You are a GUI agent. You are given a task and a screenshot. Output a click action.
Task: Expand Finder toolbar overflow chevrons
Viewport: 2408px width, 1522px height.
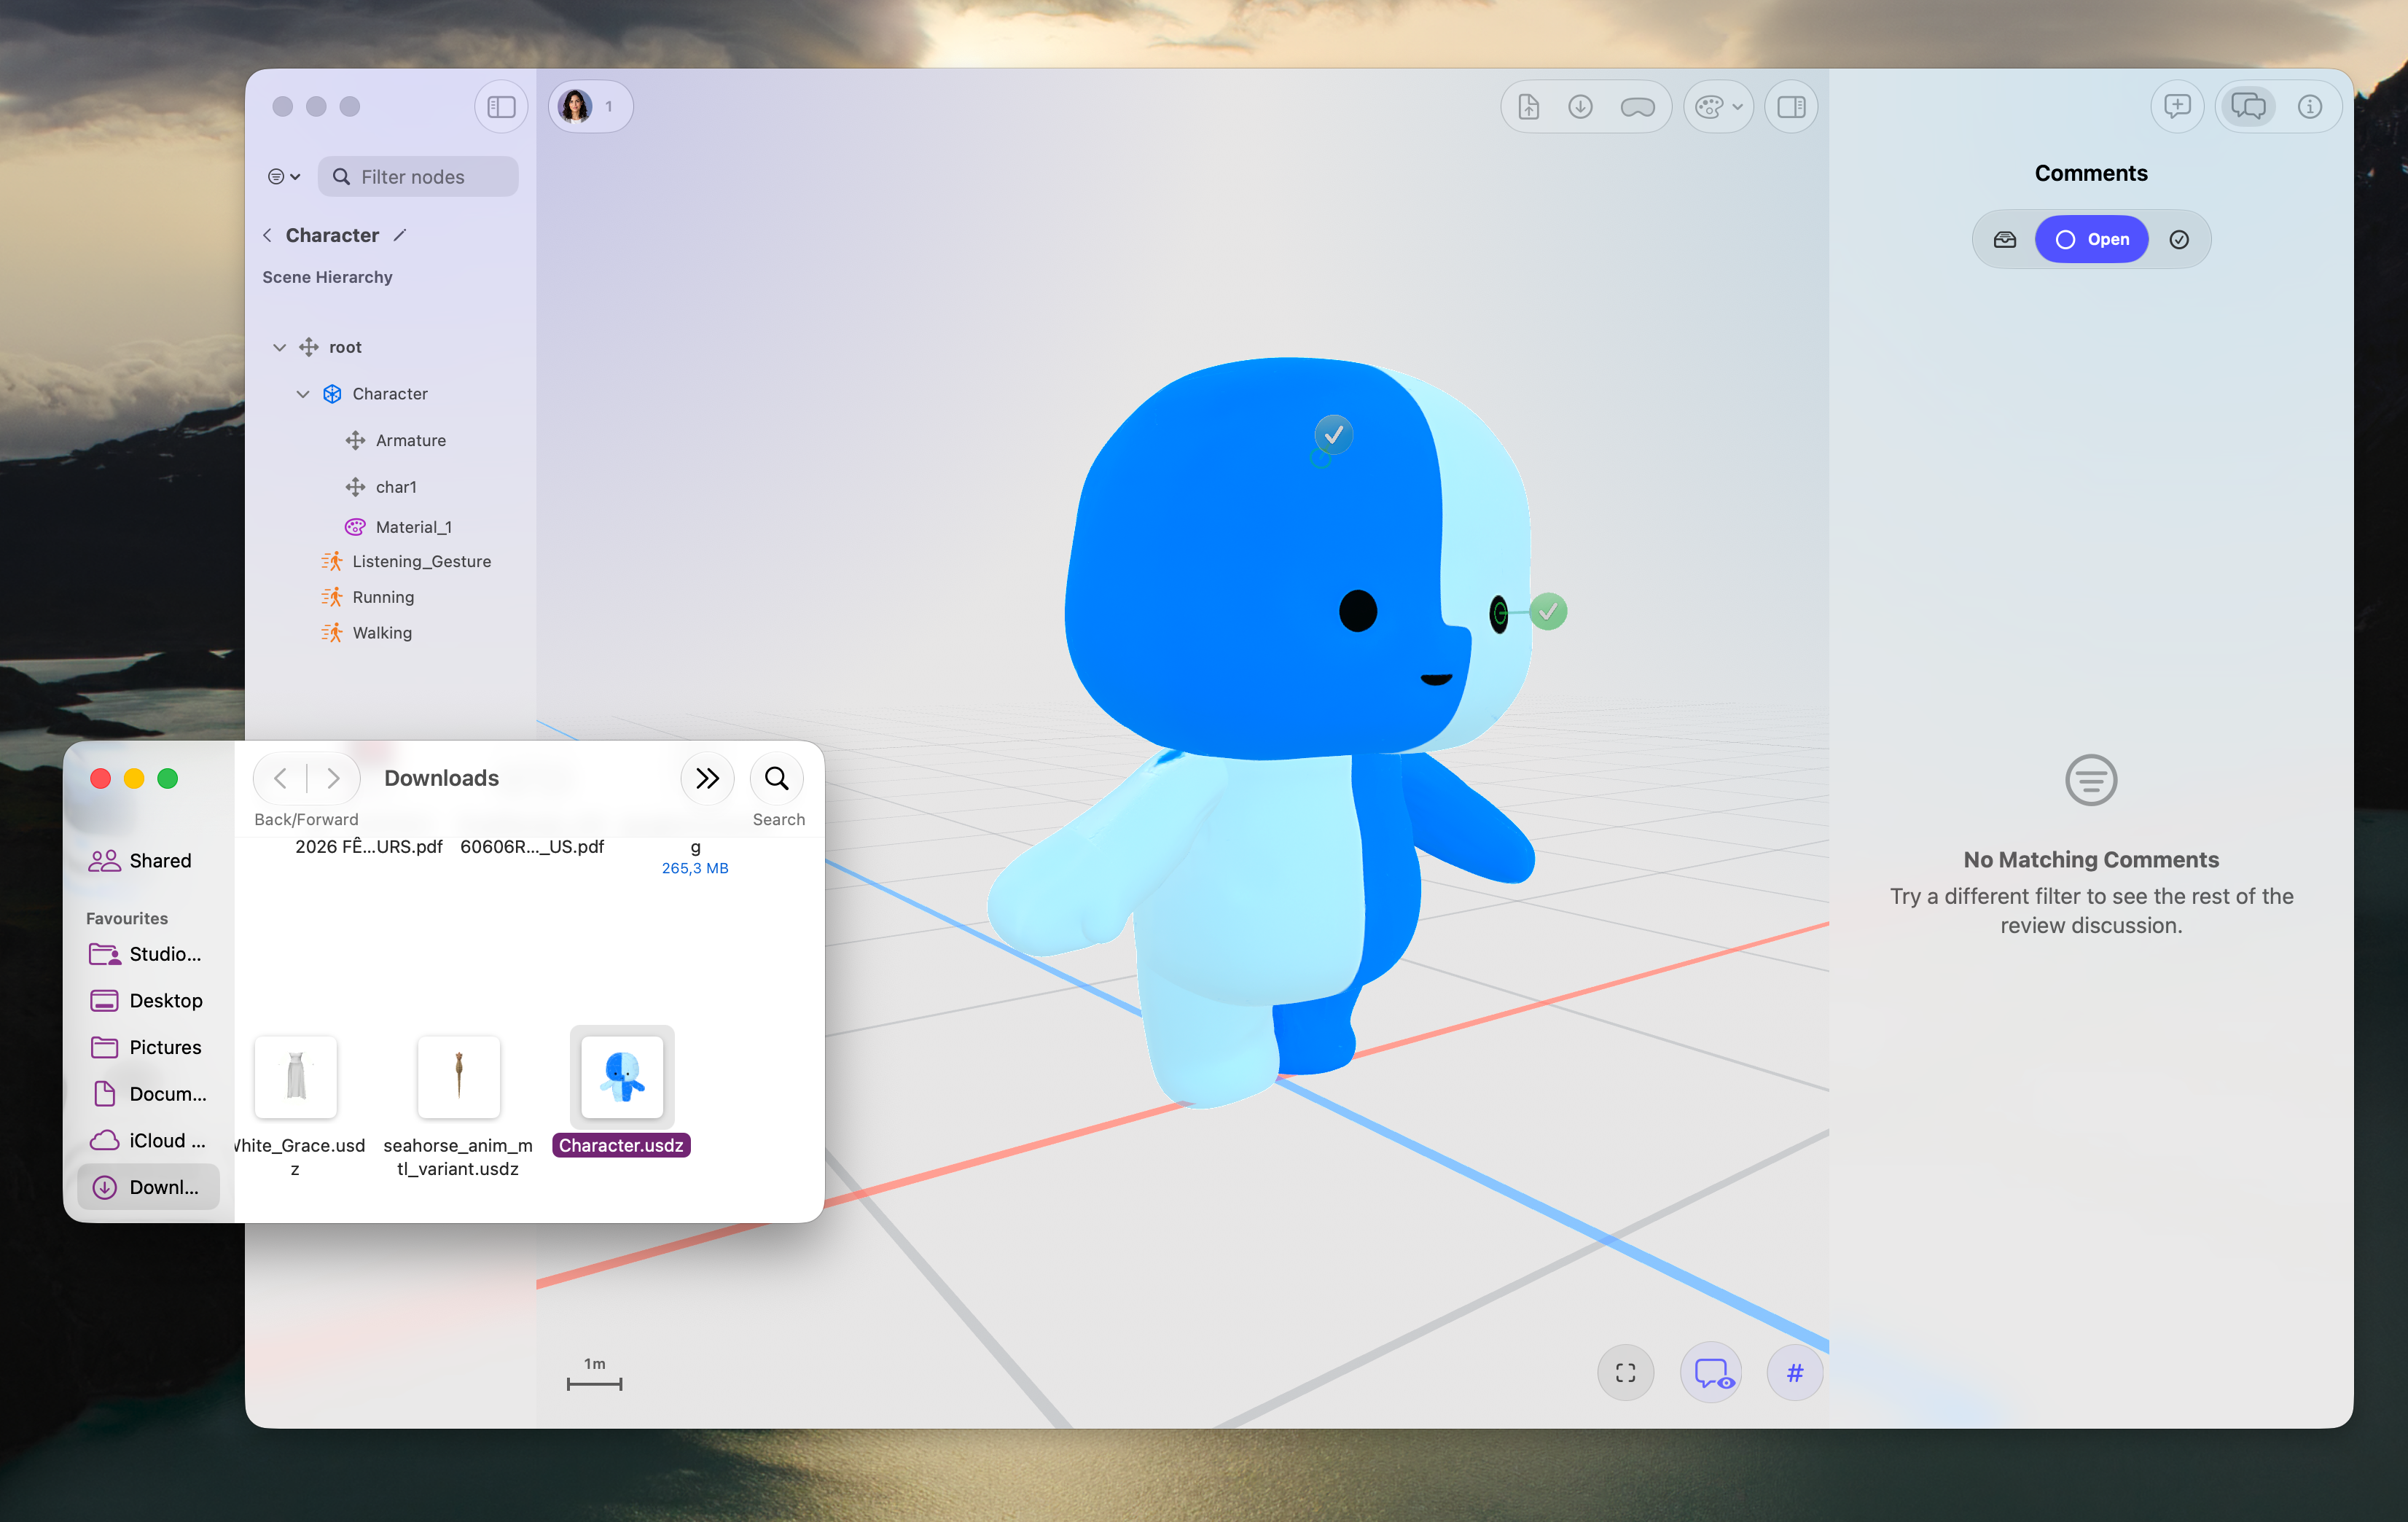coord(707,778)
